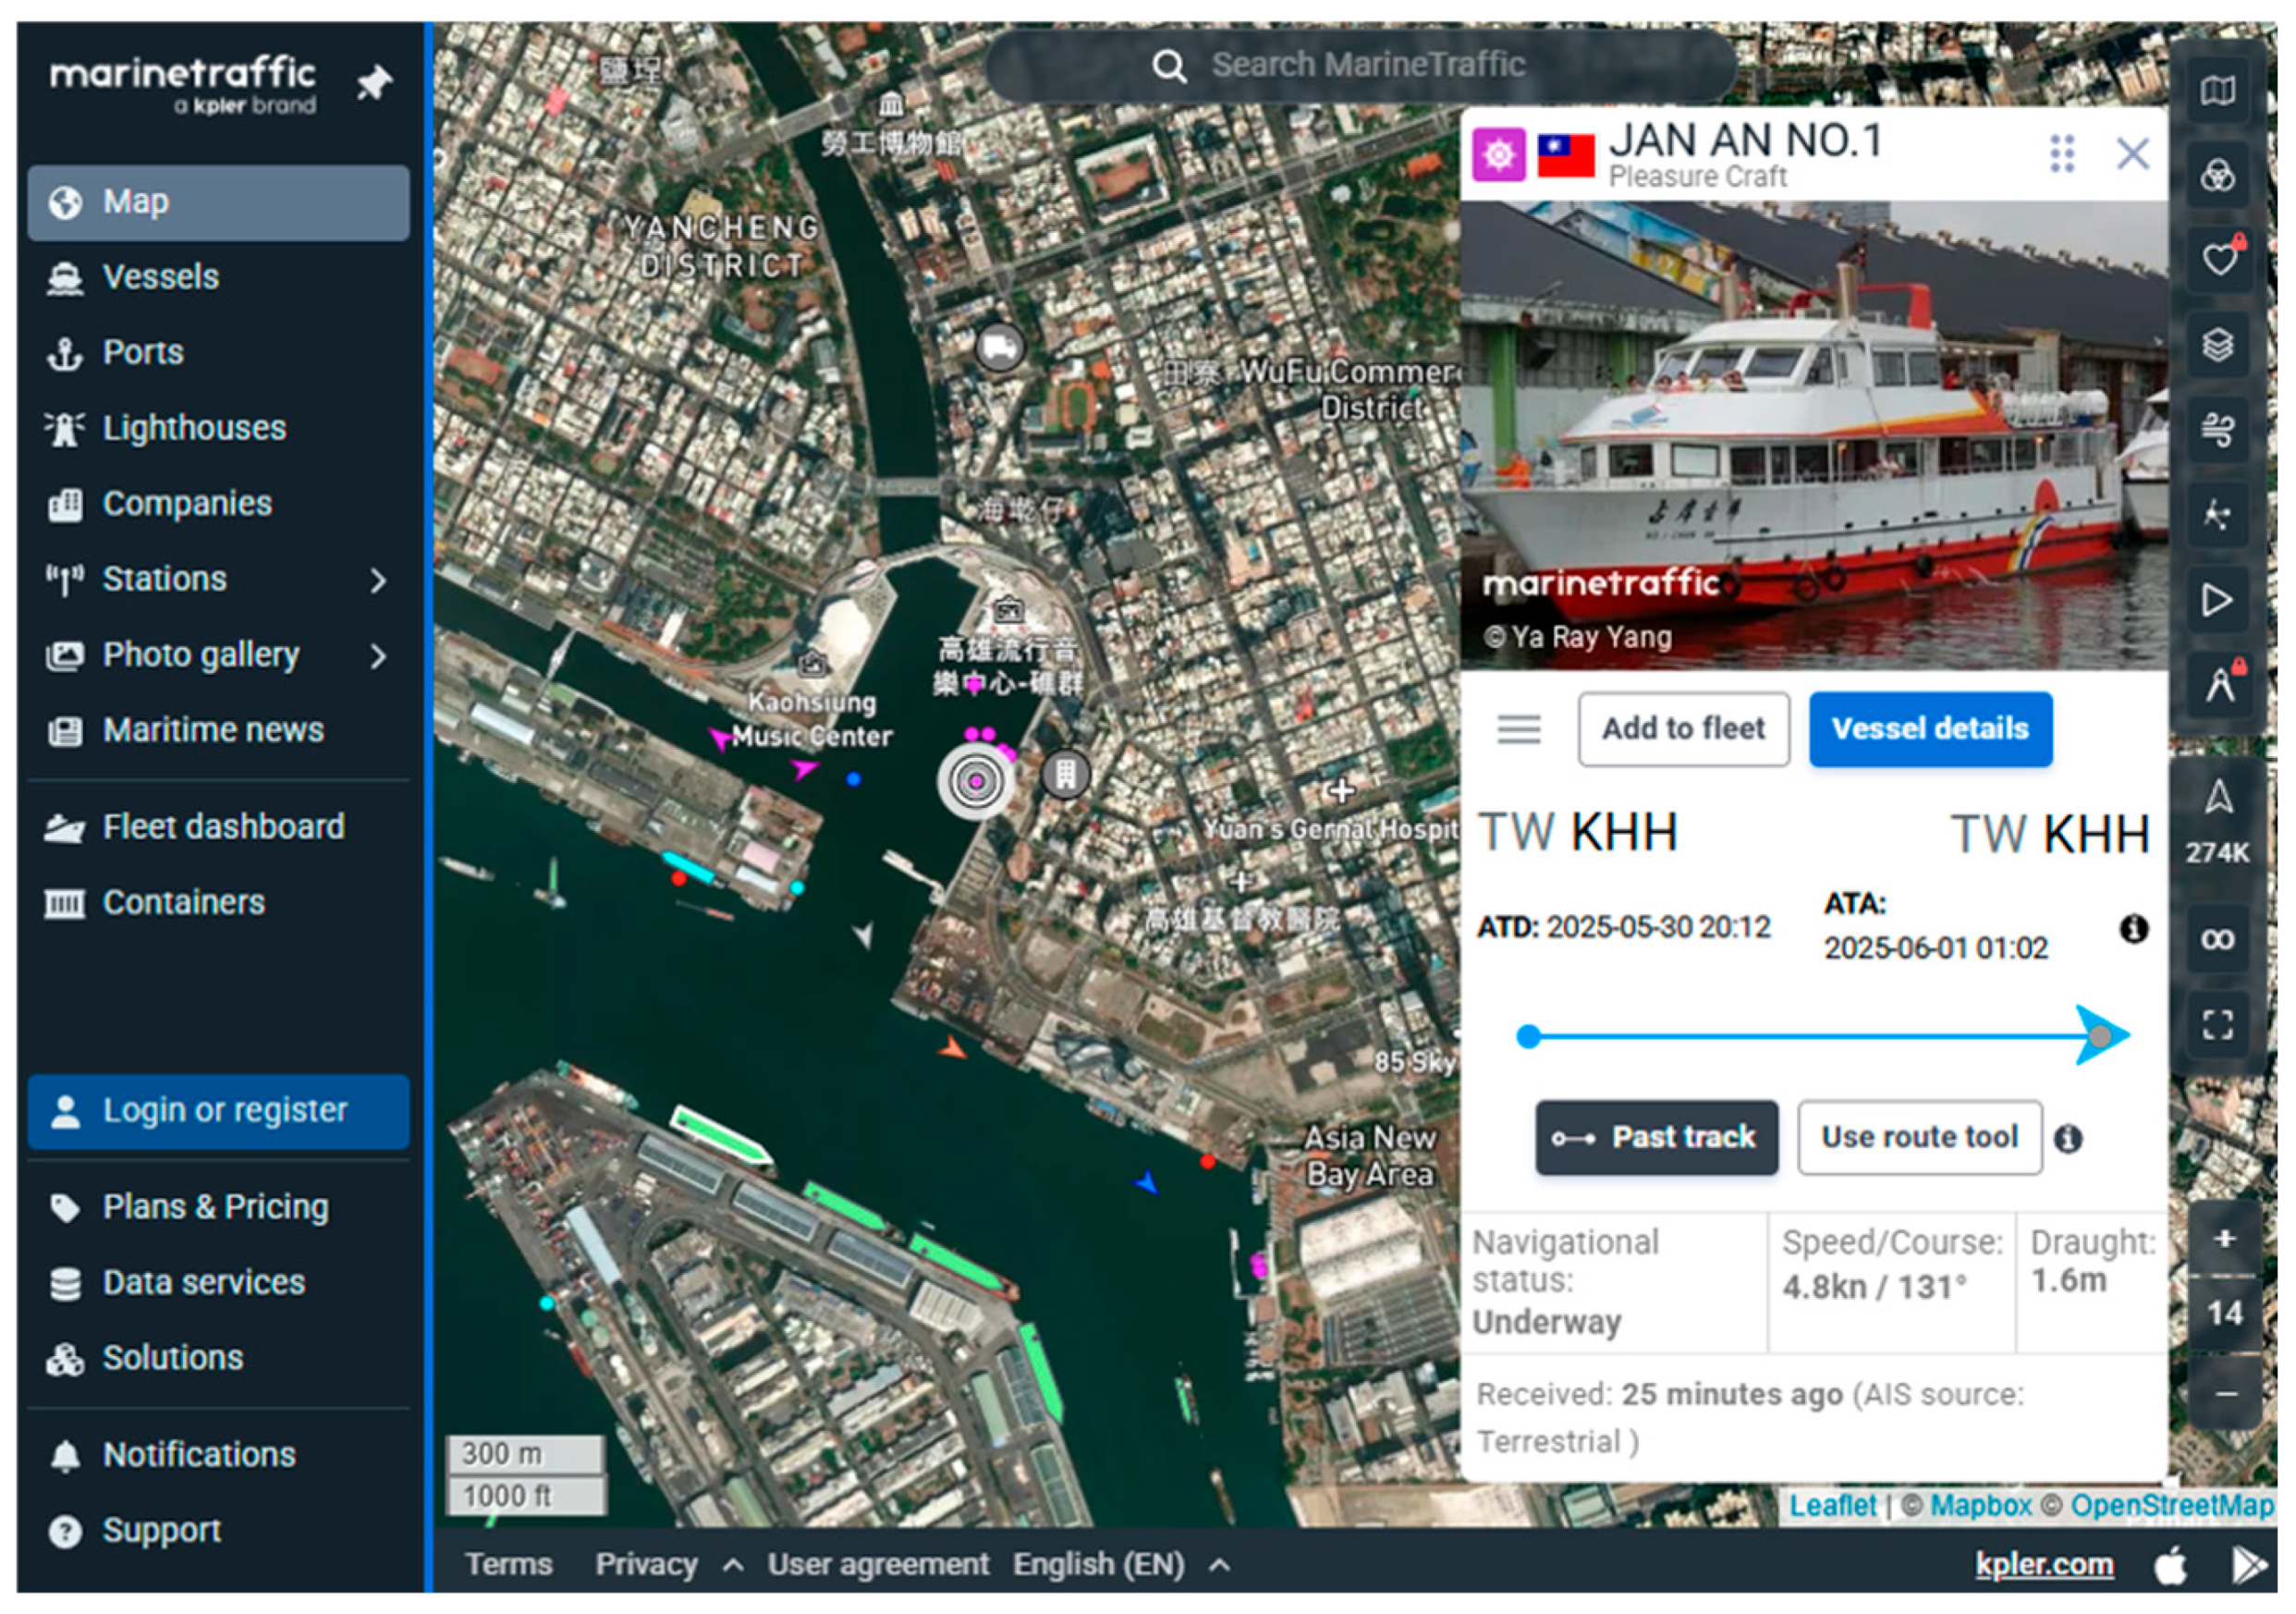The width and height of the screenshot is (2296, 1614).
Task: Click Add to fleet button
Action: [x=1684, y=729]
